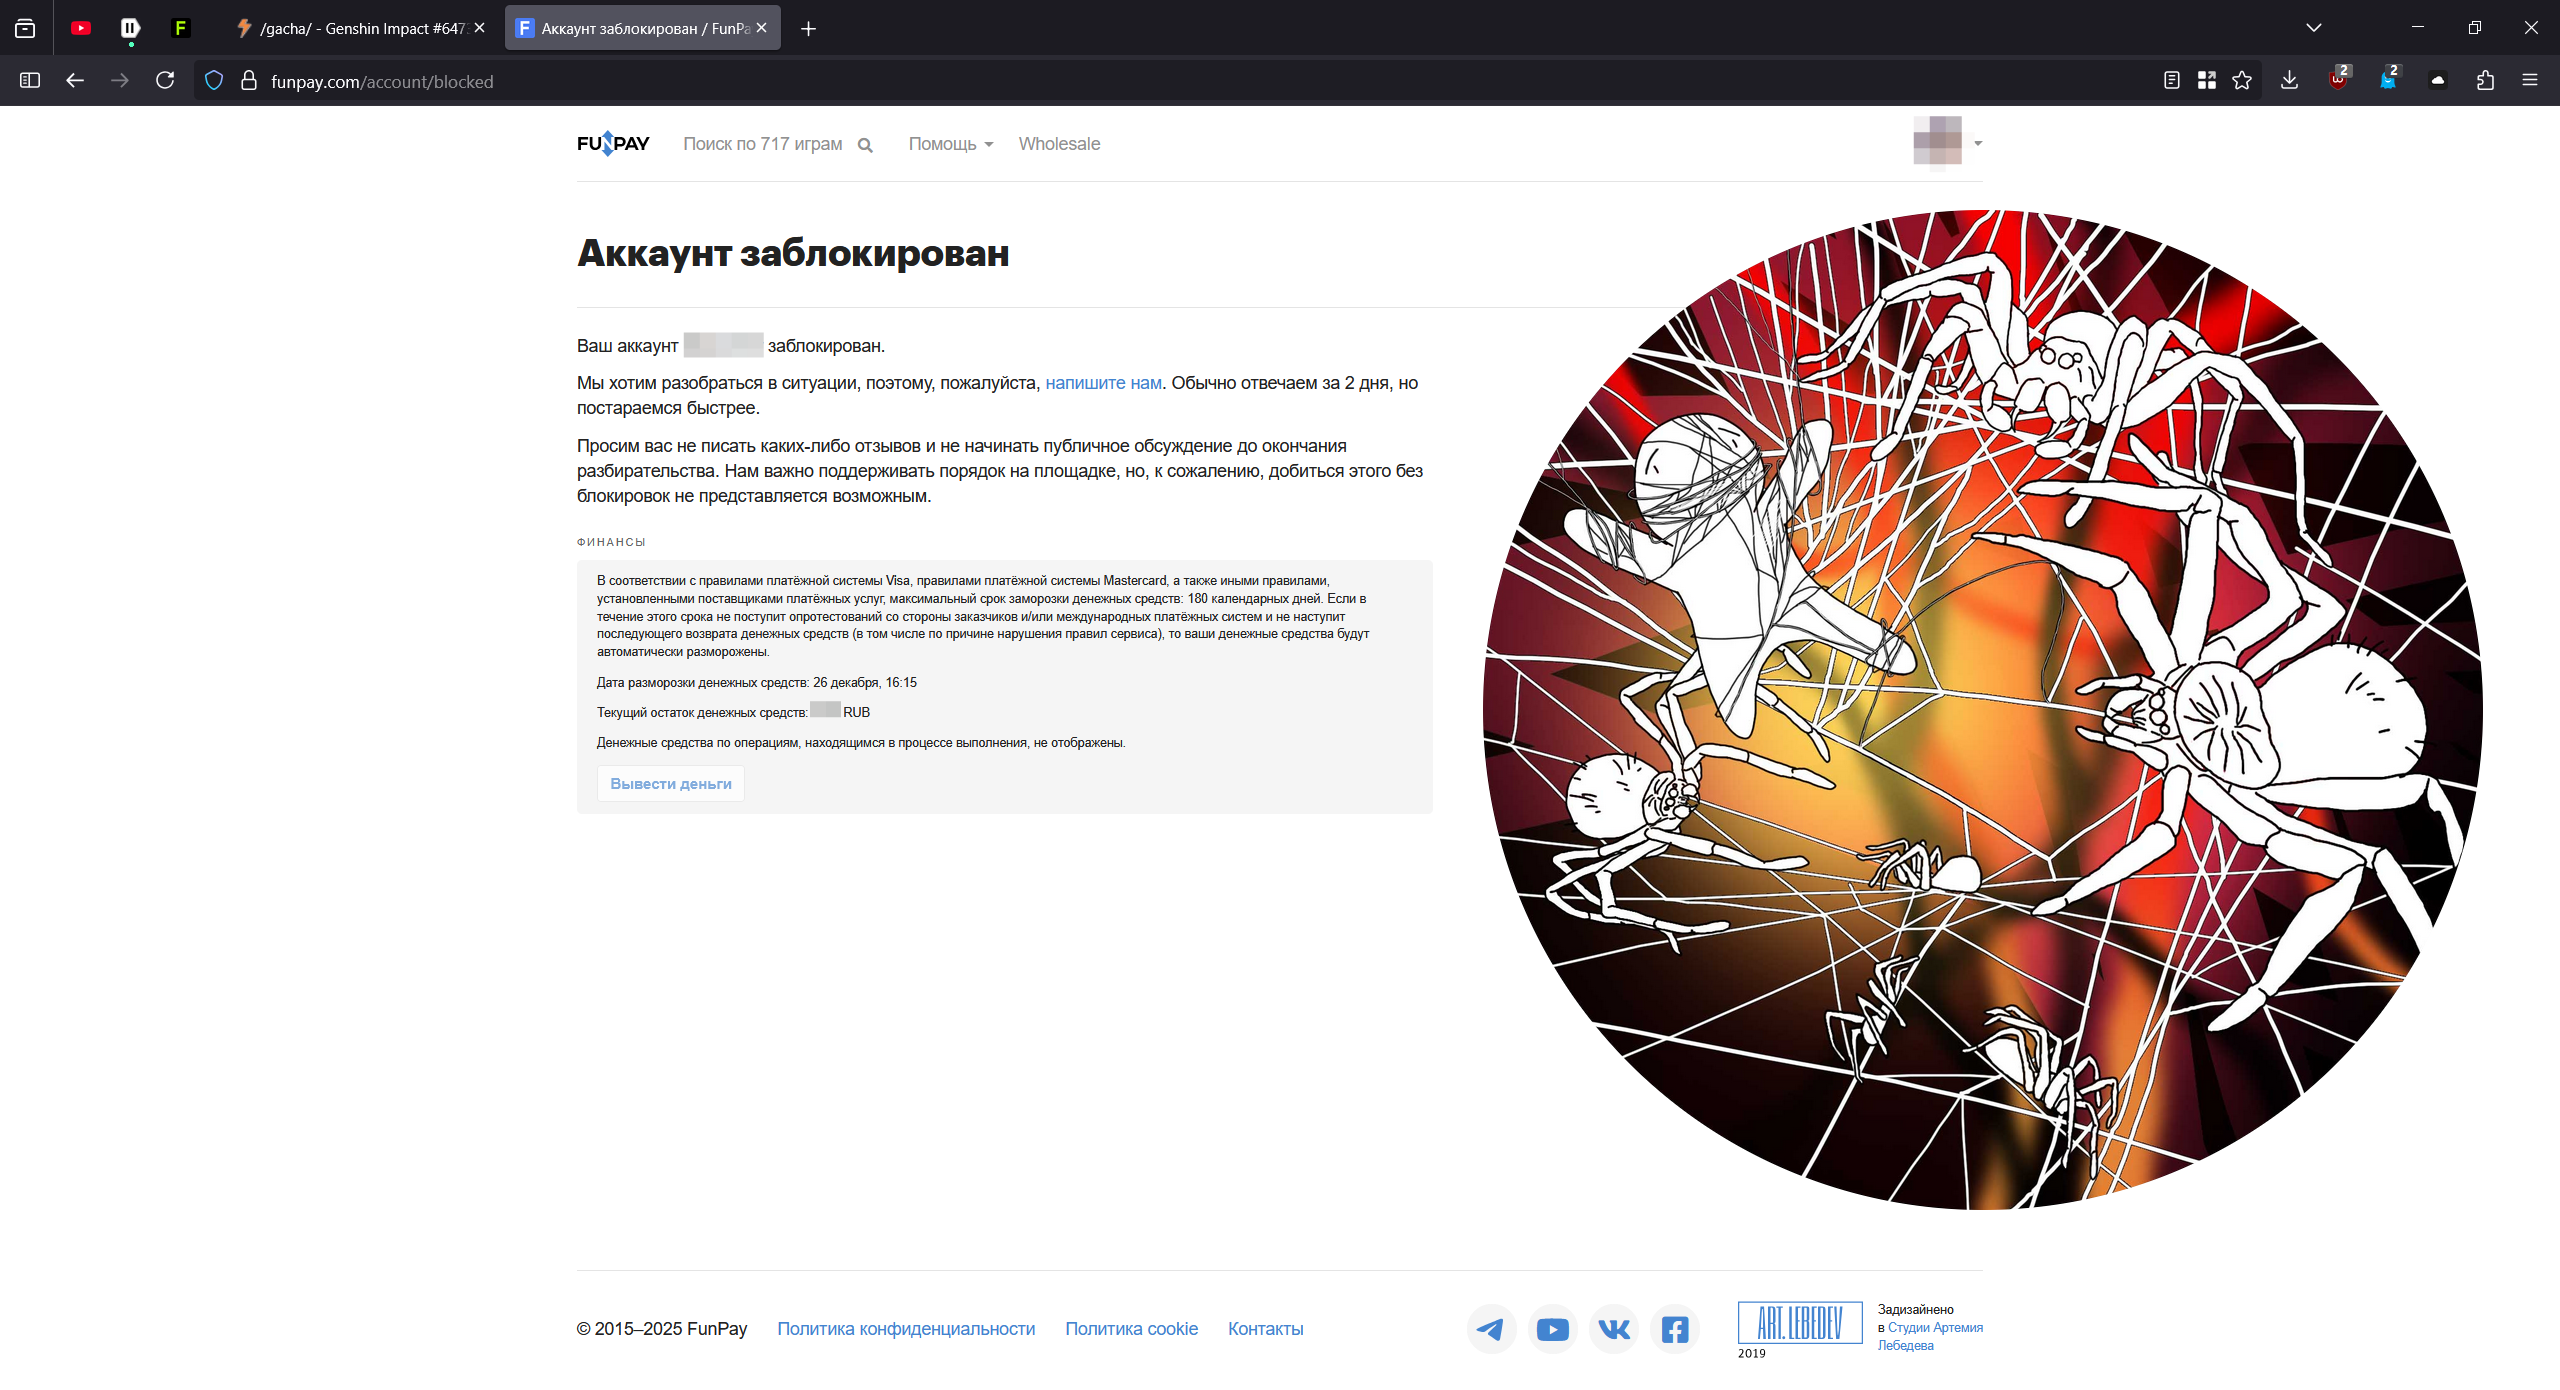The width and height of the screenshot is (2560, 1390).
Task: Click the Вывести деньги button
Action: (x=670, y=784)
